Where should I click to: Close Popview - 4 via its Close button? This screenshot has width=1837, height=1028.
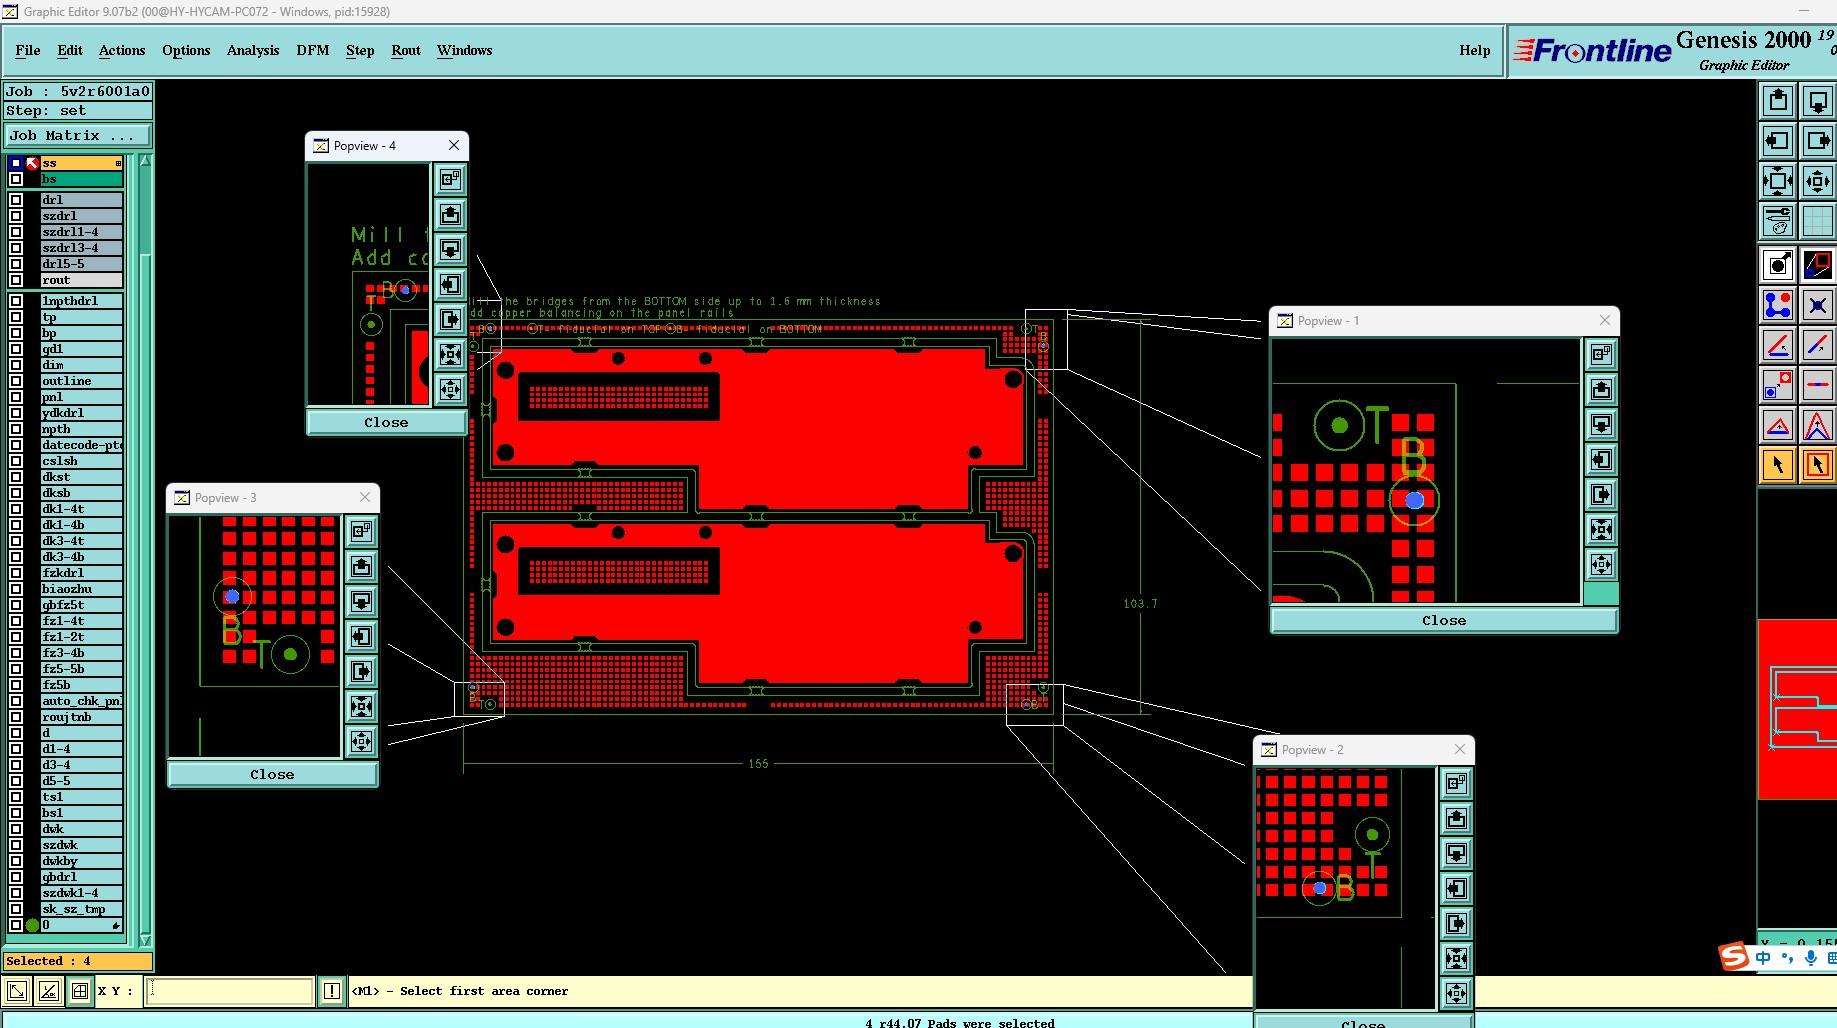[386, 422]
